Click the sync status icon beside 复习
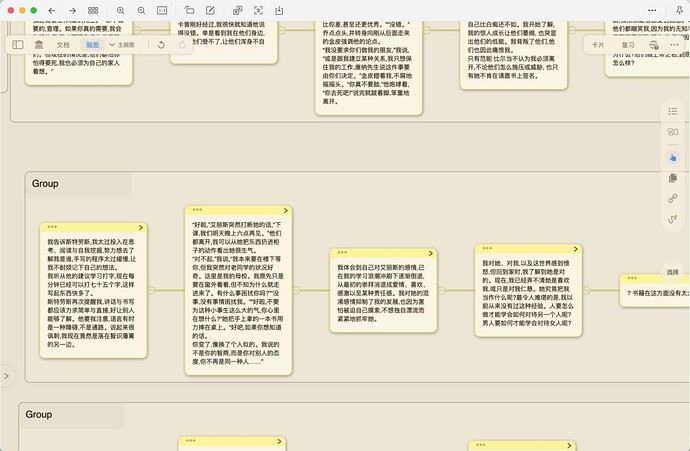The height and width of the screenshot is (451, 690). [x=654, y=45]
